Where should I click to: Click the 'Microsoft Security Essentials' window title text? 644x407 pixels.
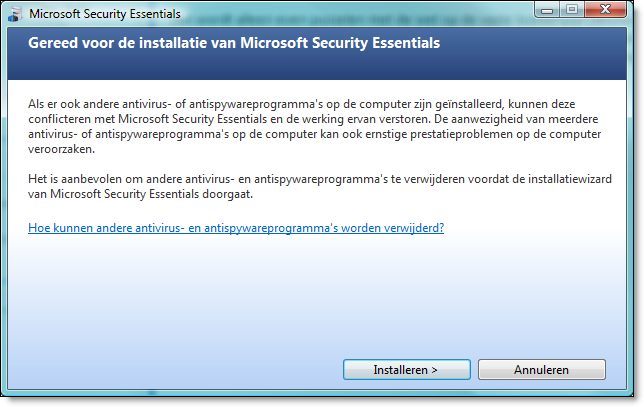click(x=105, y=14)
